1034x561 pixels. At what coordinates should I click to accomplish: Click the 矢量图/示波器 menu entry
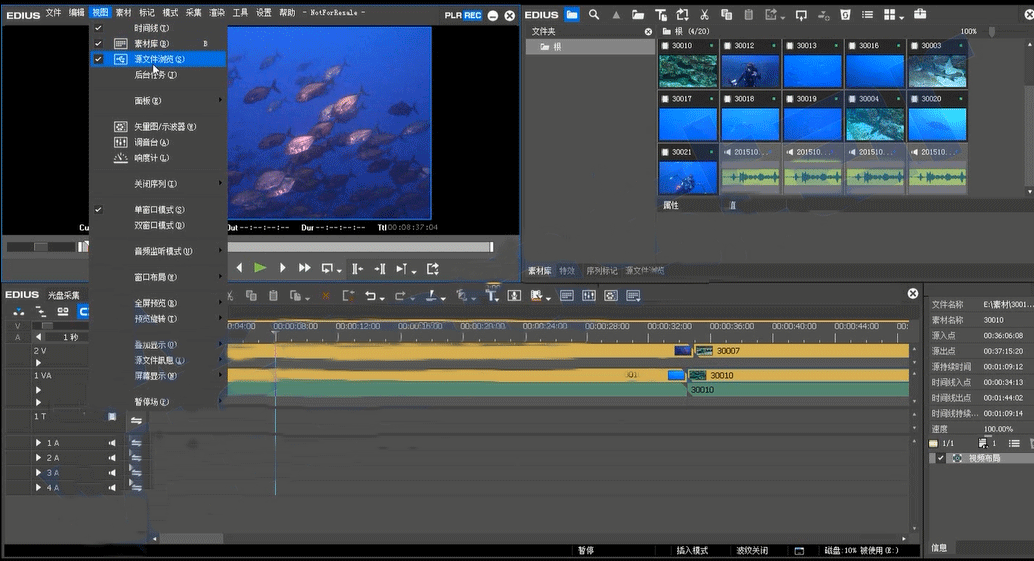click(x=164, y=127)
